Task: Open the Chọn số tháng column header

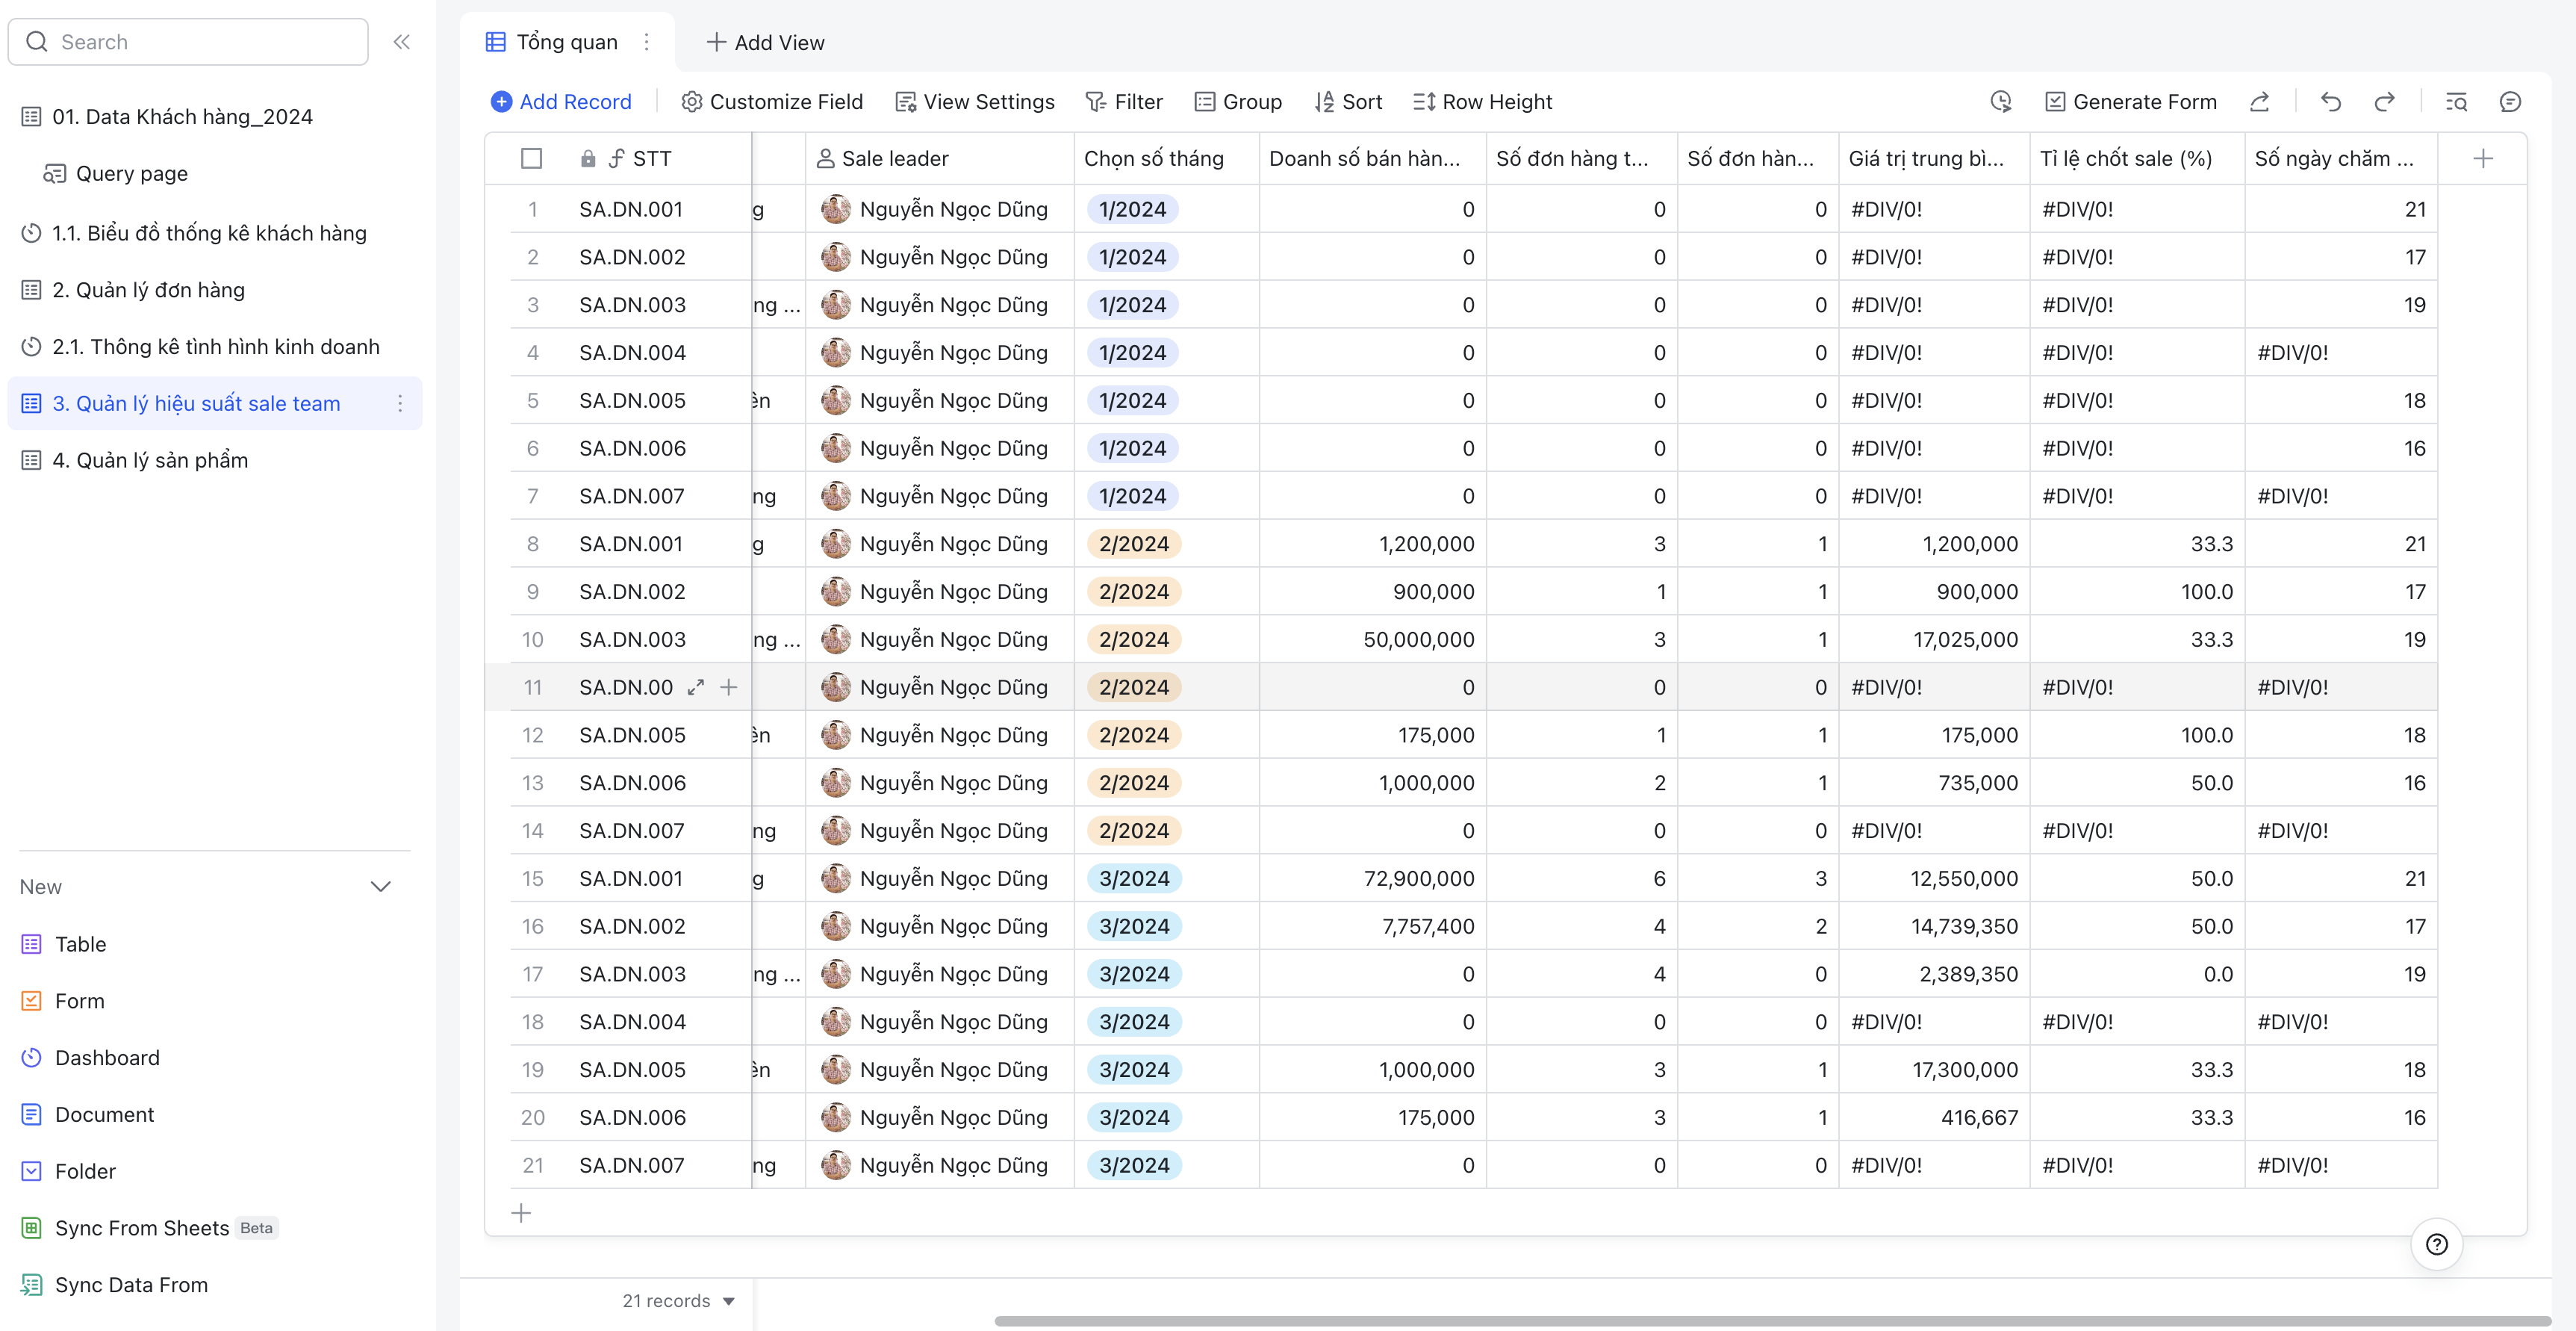Action: pyautogui.click(x=1166, y=158)
